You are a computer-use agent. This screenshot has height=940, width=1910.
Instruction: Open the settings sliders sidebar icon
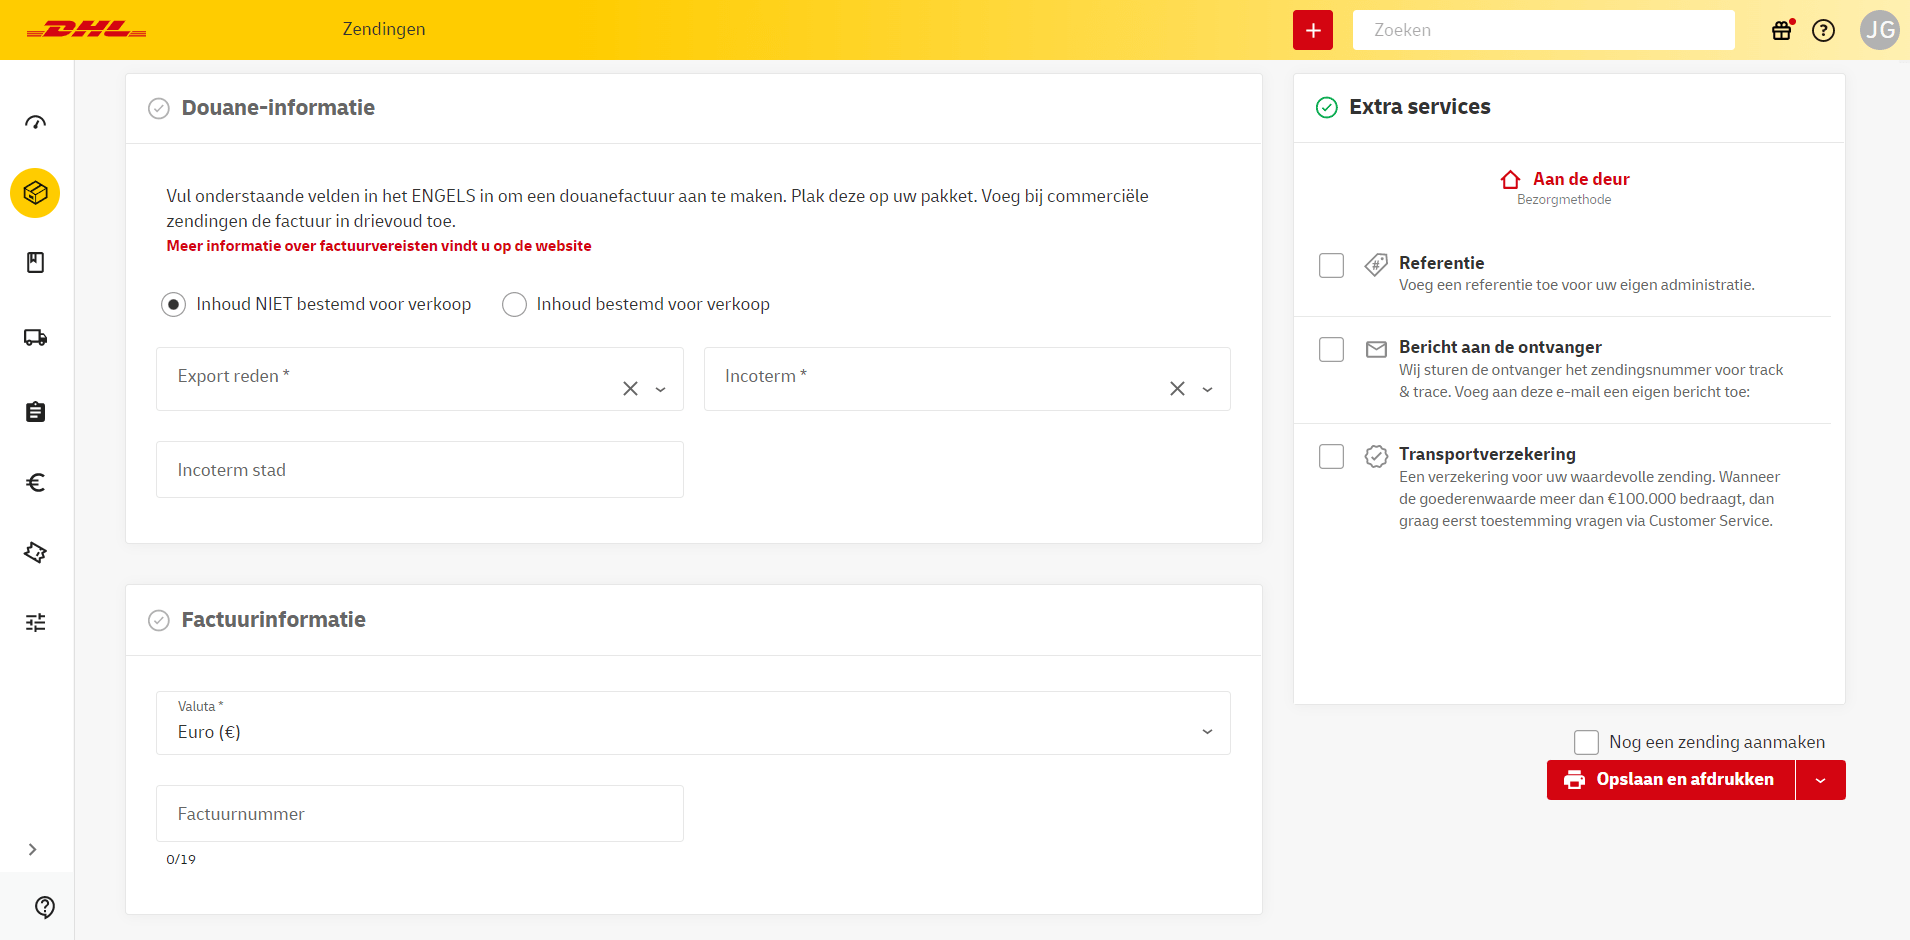click(x=35, y=623)
